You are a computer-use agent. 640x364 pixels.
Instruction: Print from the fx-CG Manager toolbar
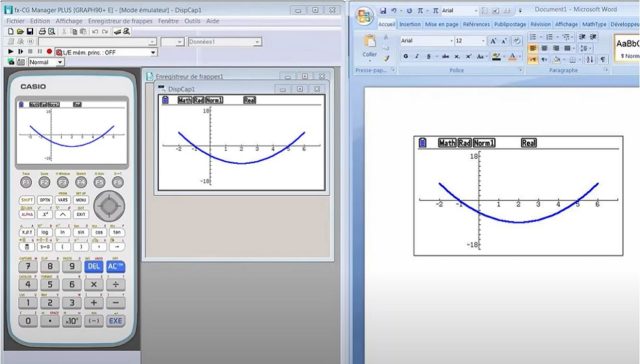pyautogui.click(x=42, y=31)
